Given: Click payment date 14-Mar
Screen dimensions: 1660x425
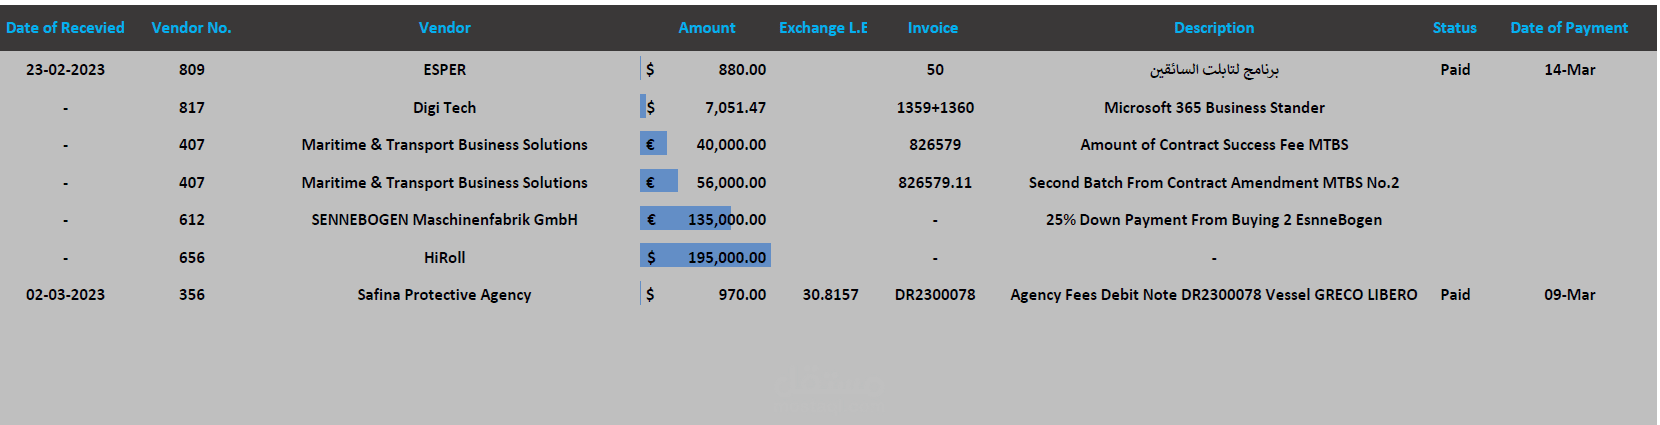Looking at the screenshot, I should (x=1569, y=70).
